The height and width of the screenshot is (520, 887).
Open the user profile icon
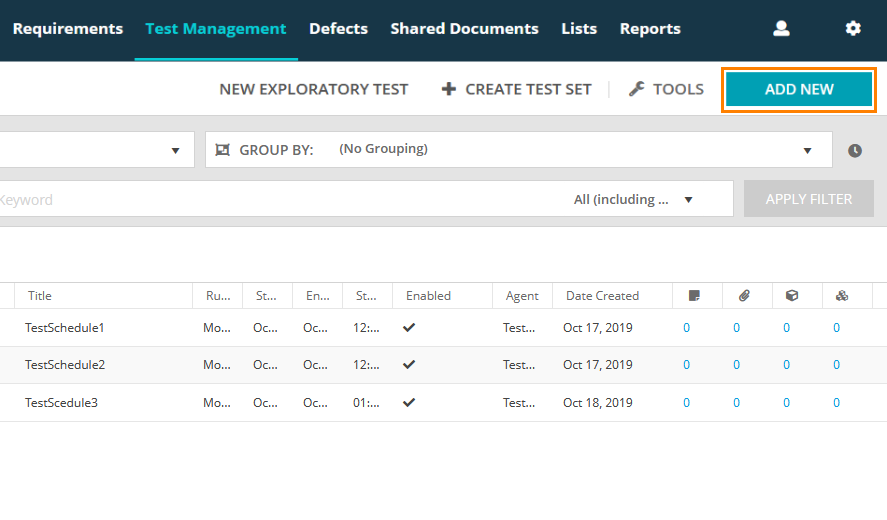click(x=781, y=29)
